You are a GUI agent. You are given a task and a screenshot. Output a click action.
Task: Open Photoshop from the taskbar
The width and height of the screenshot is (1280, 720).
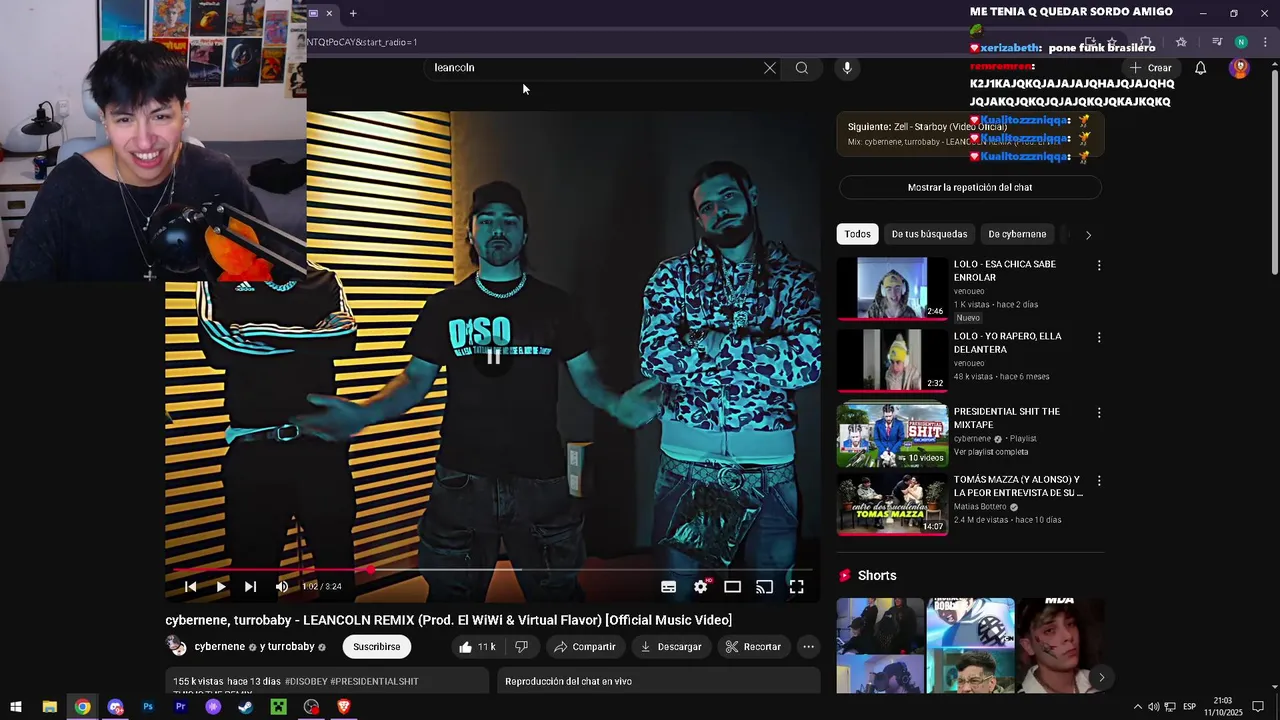148,707
